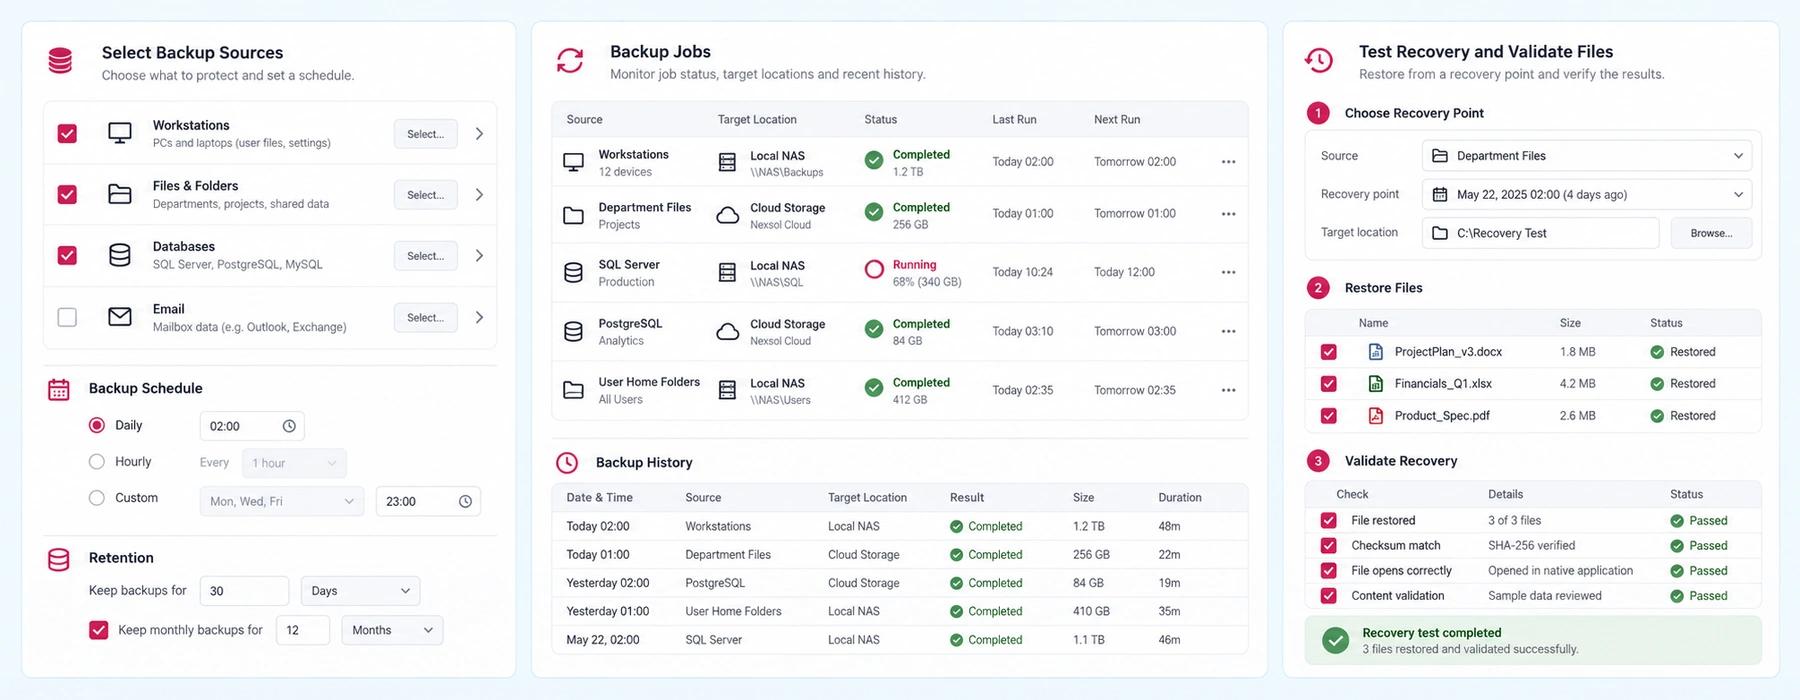Click the PDF file icon for Product_Spec.pdf
1800x700 pixels.
1376,415
